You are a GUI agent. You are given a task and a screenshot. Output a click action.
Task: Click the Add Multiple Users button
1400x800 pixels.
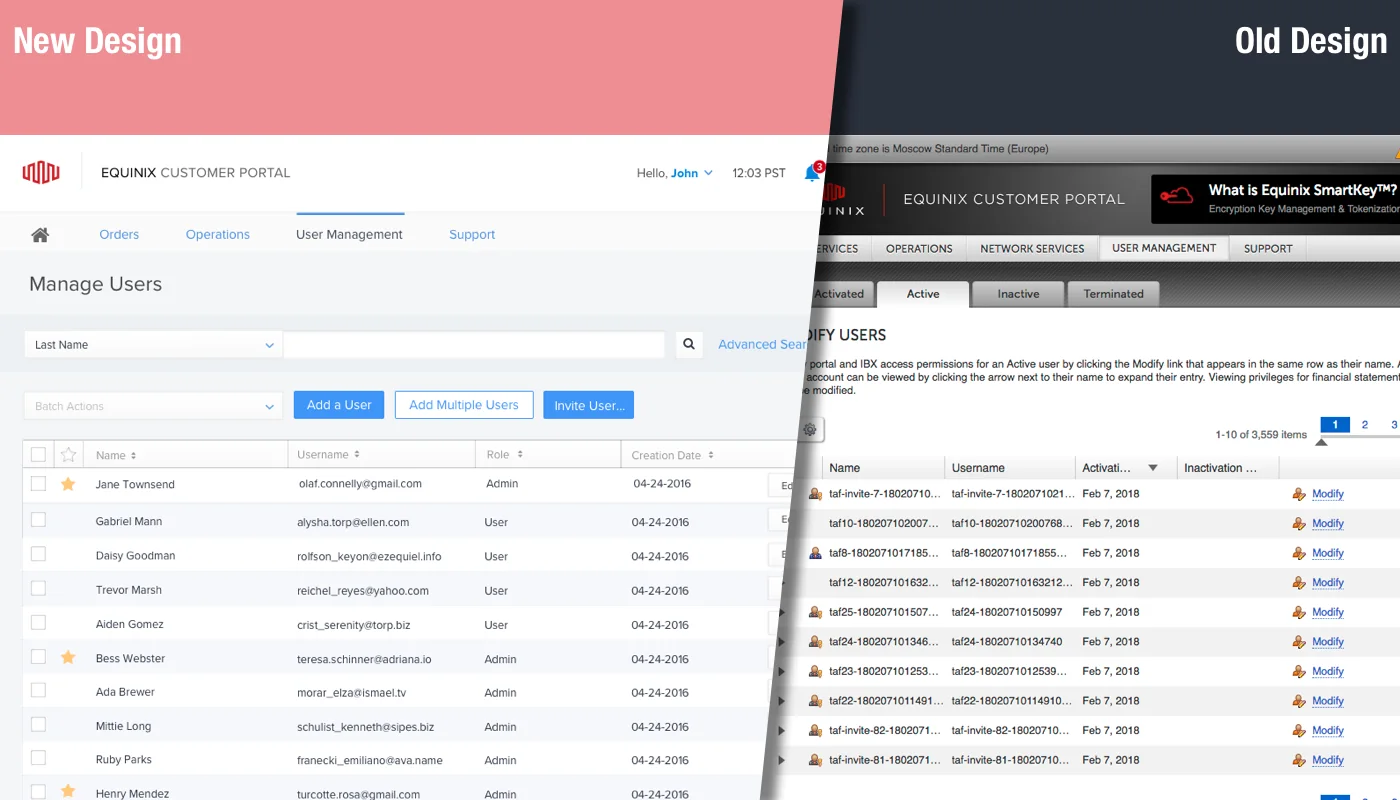(x=464, y=405)
